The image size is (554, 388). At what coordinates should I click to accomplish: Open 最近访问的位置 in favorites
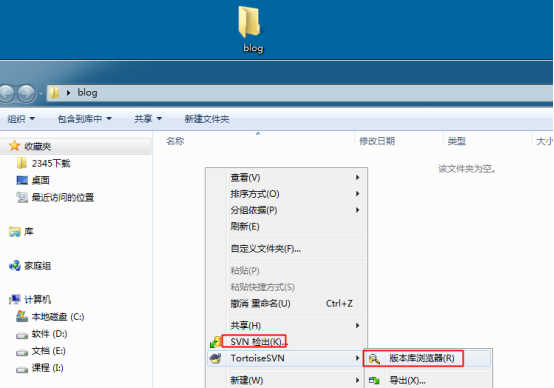tap(63, 197)
